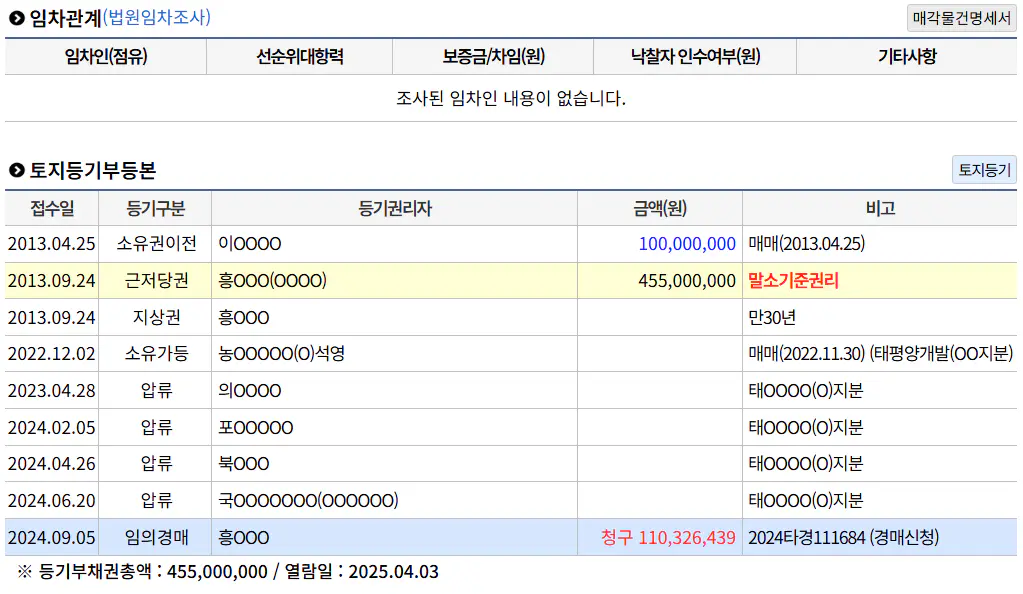The image size is (1023, 594).
Task: Select the 임의경매 row entry
Action: pos(156,538)
